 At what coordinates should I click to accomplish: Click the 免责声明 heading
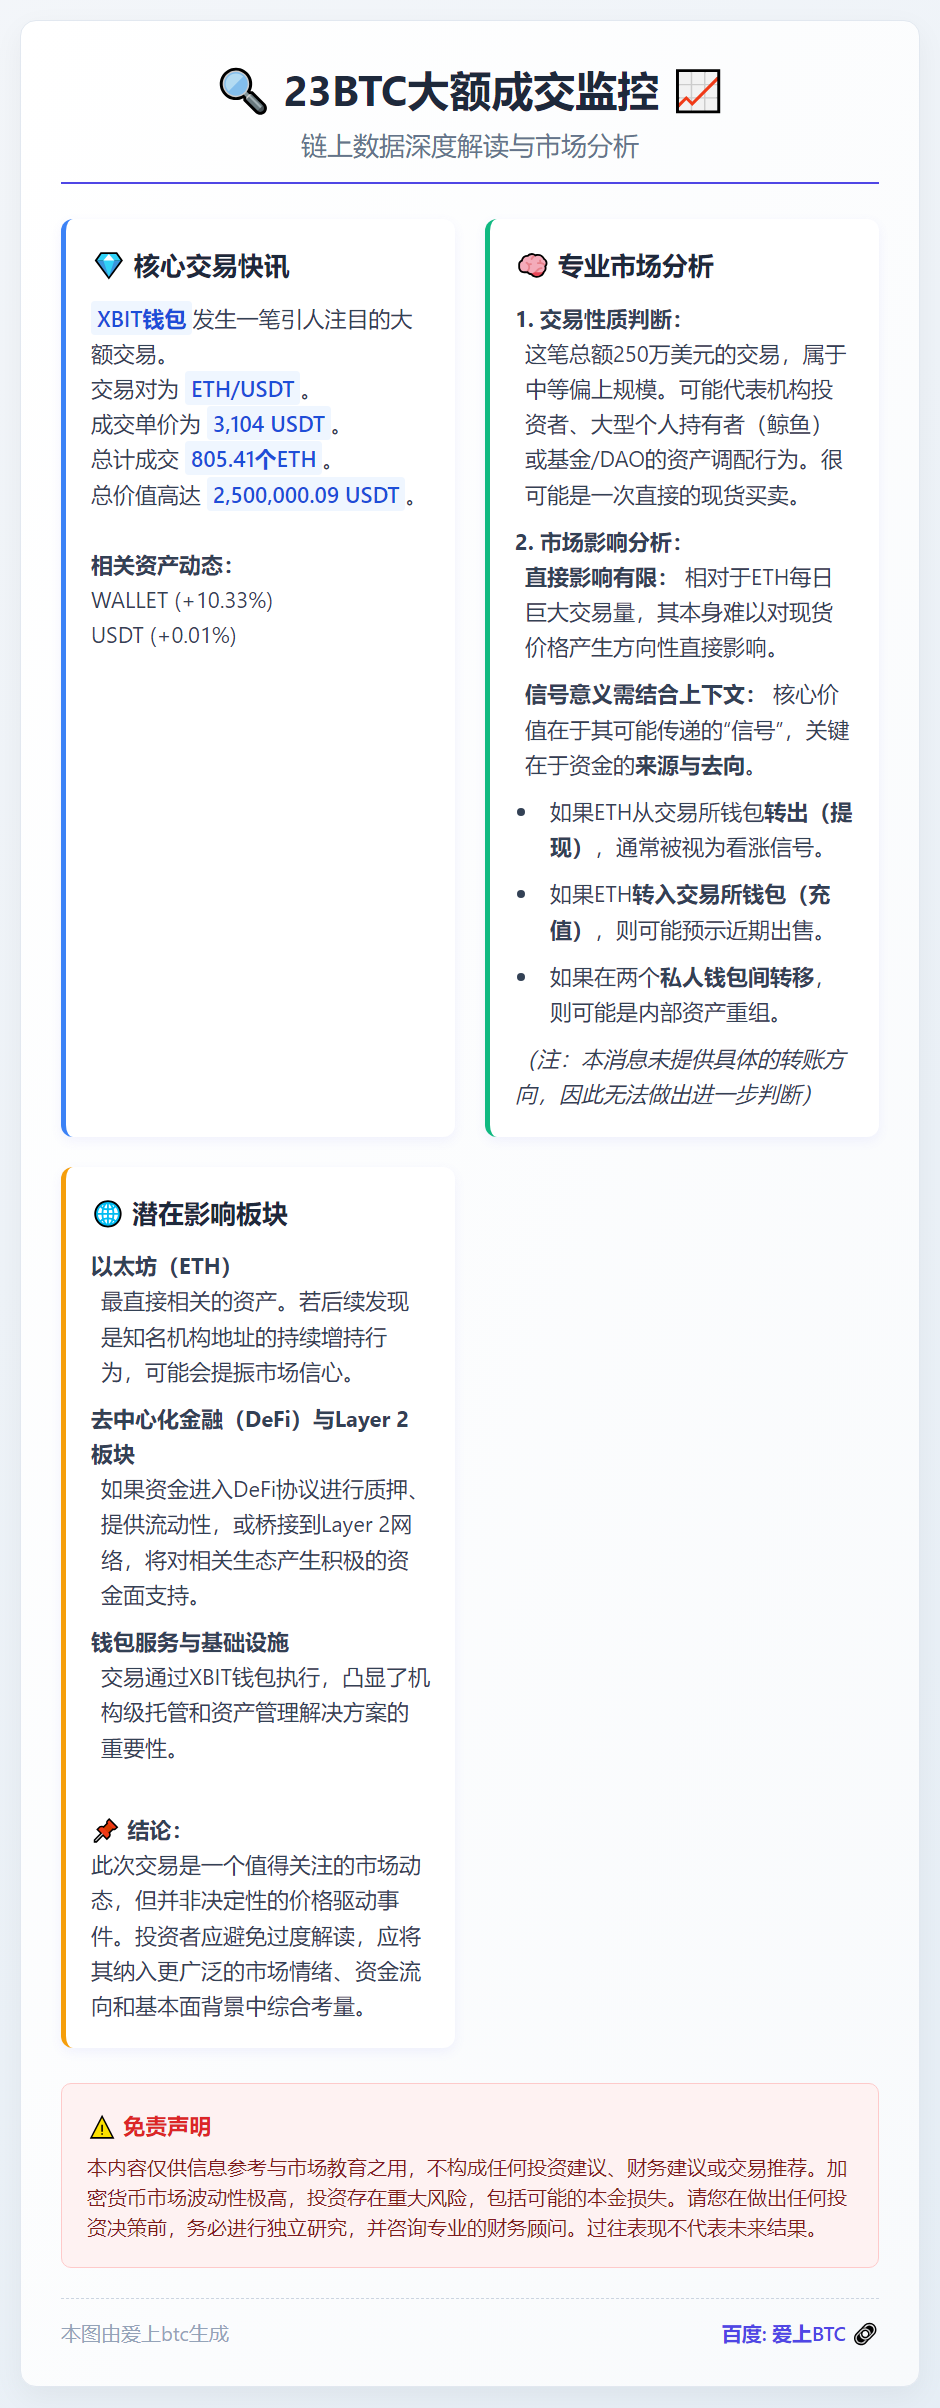167,2126
